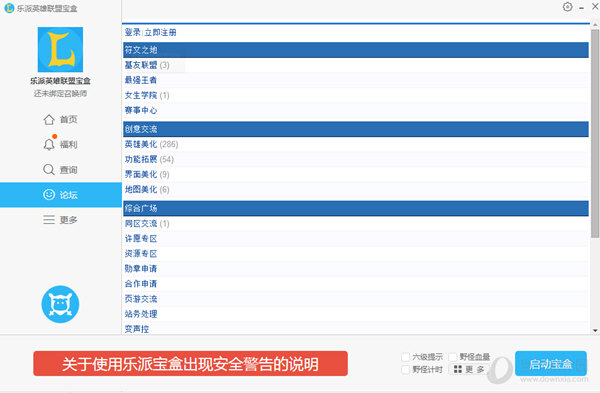Image resolution: width=600 pixels, height=393 pixels.
Task: Open the red 关于使用乐派宝盒出现安全警告的说明 banner
Action: (191, 364)
